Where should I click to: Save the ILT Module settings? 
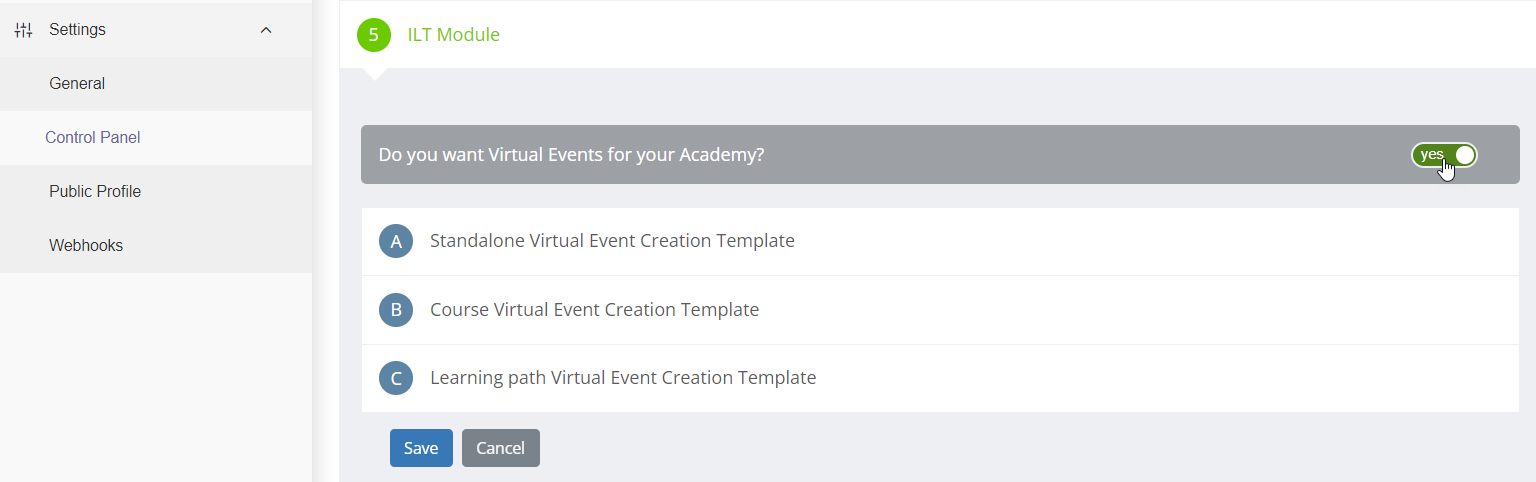(x=421, y=448)
